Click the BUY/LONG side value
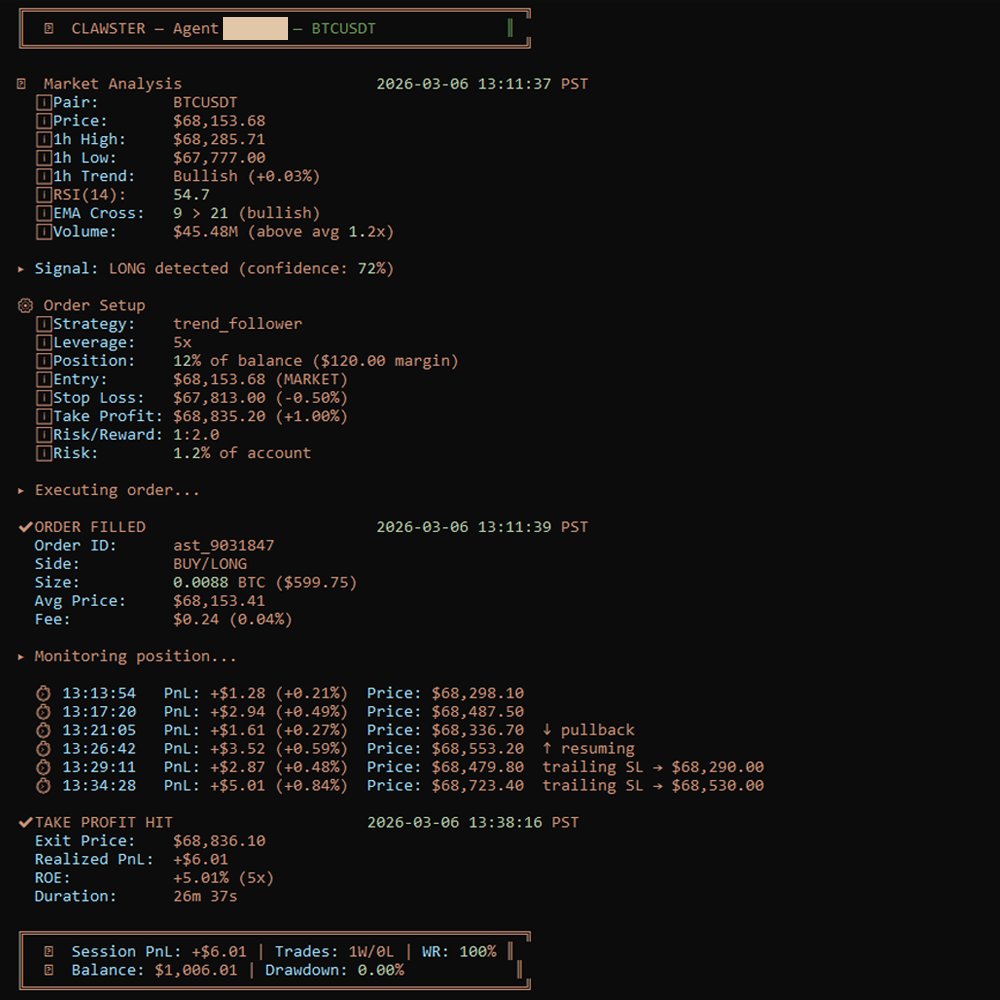The height and width of the screenshot is (1000, 1000). click(x=210, y=564)
